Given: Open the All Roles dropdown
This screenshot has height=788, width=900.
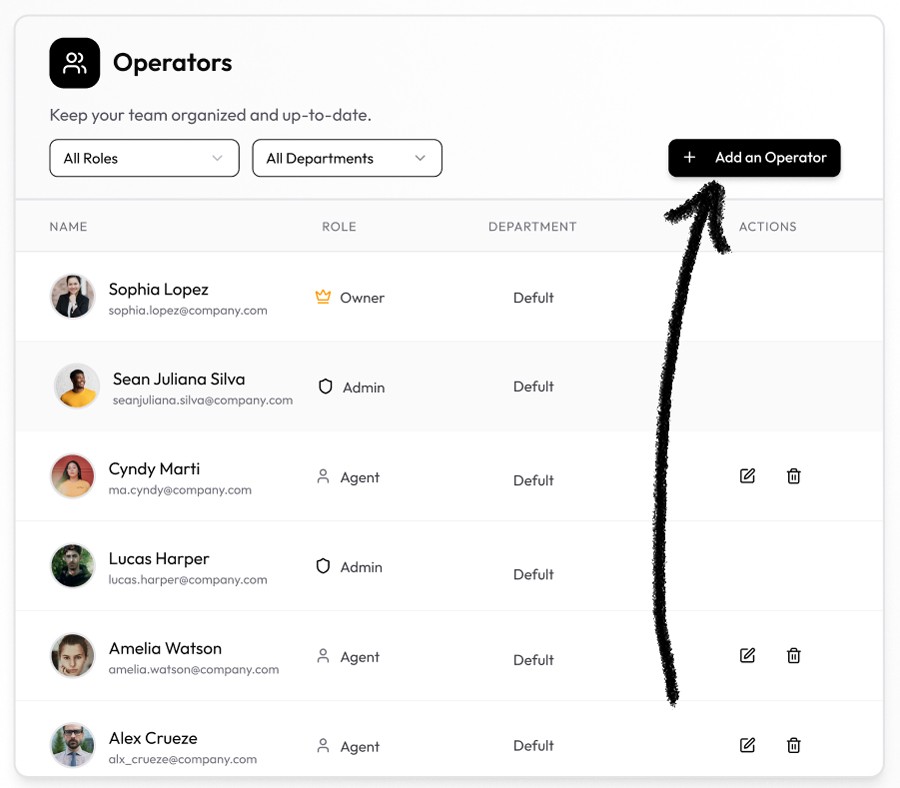Looking at the screenshot, I should point(144,158).
